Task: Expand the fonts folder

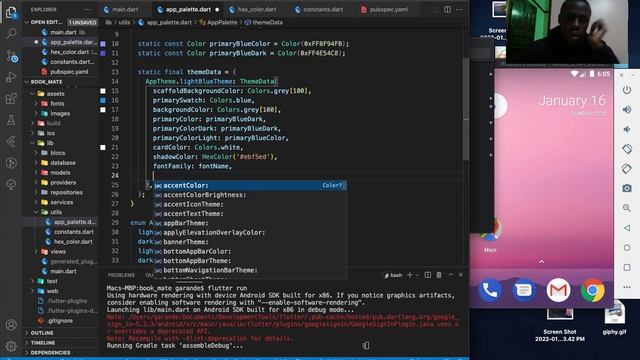Action: [x=36, y=103]
